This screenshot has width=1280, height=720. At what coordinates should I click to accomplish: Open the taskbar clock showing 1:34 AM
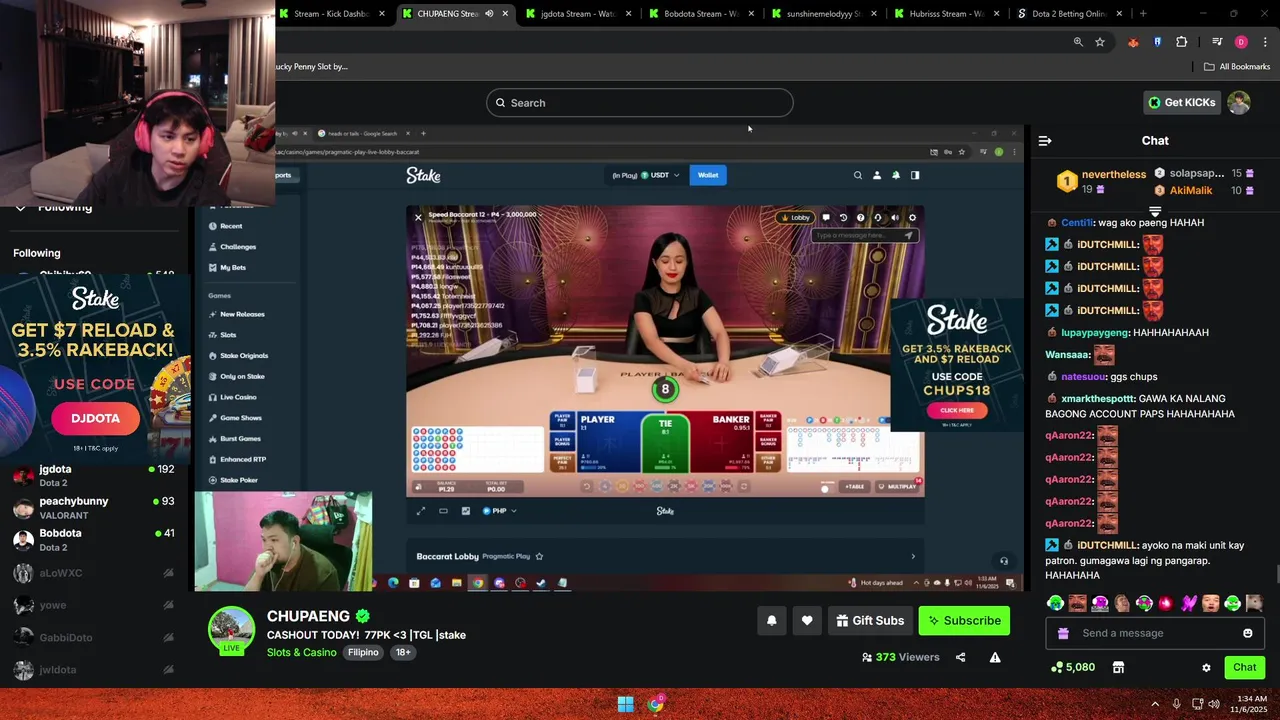point(1251,704)
